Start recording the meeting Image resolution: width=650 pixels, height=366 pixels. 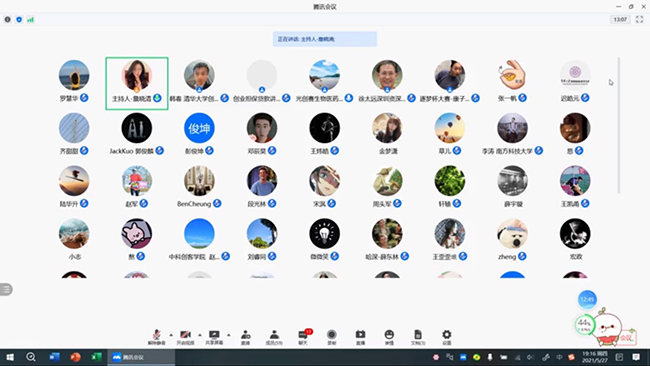tap(332, 337)
